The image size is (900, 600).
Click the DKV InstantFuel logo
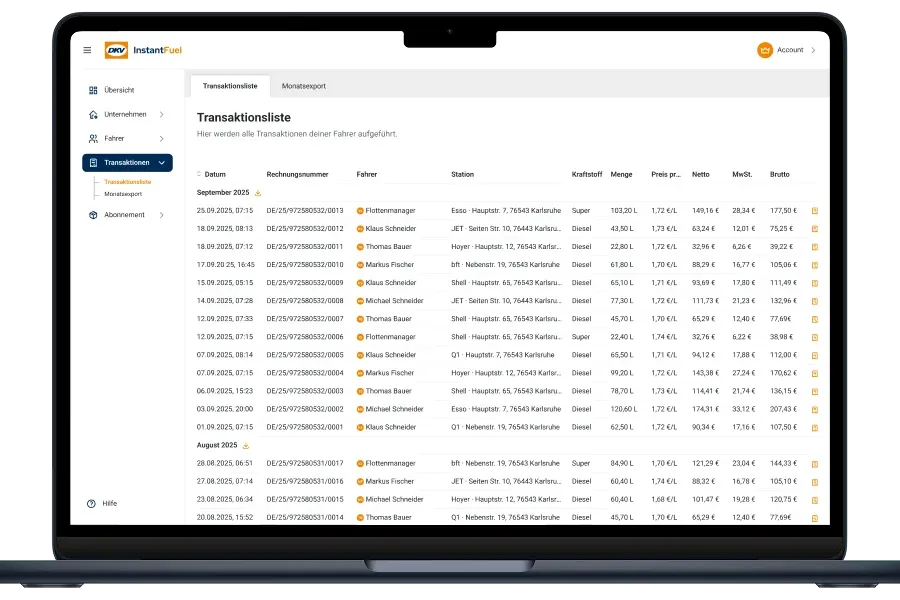[143, 50]
